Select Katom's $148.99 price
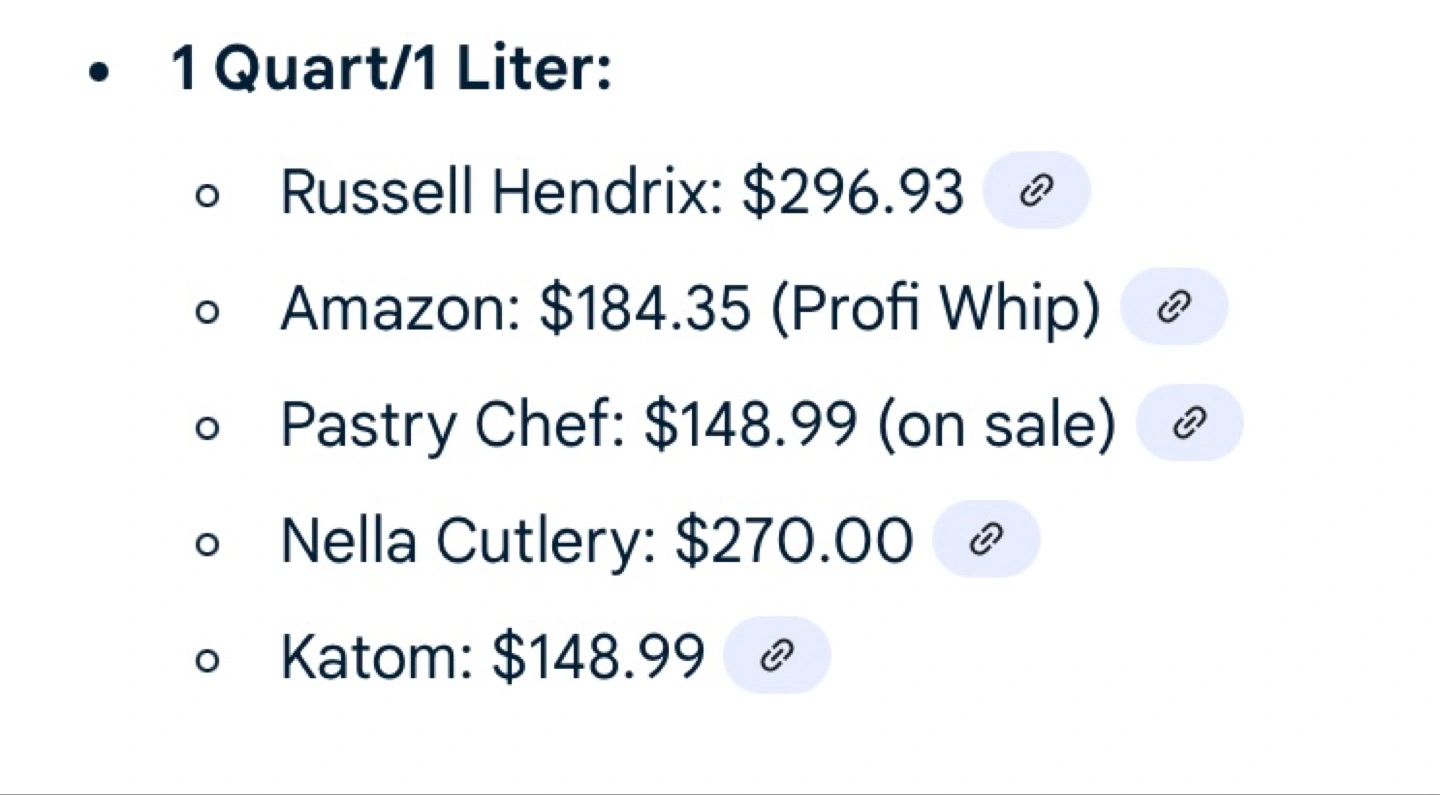1440x795 pixels. coord(598,657)
